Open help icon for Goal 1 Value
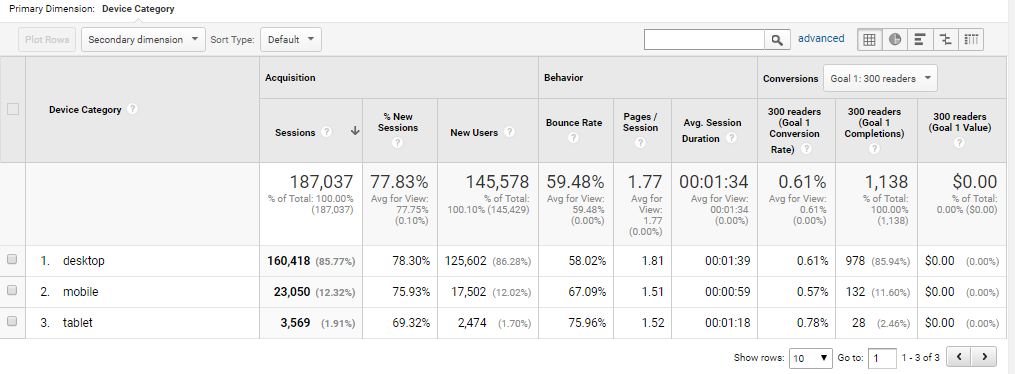 (959, 143)
